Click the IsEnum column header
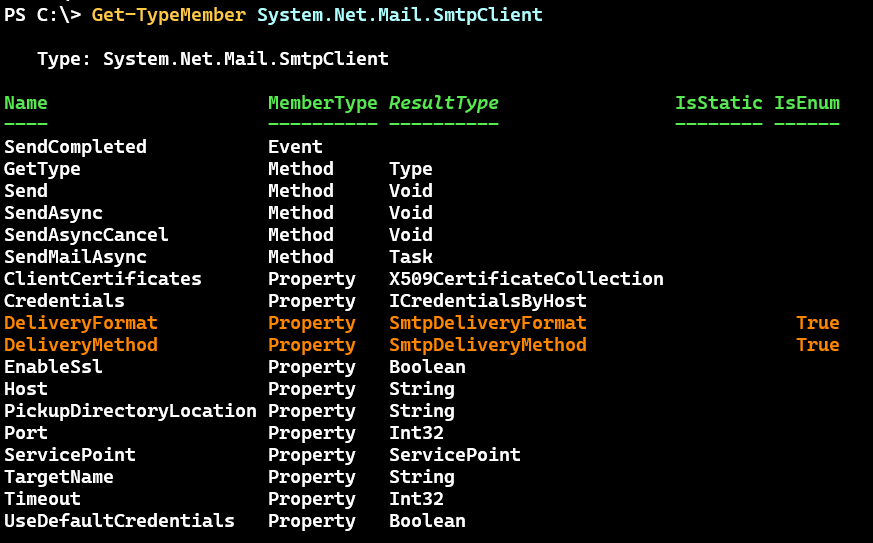Screen dimensions: 873x543 coord(807,103)
